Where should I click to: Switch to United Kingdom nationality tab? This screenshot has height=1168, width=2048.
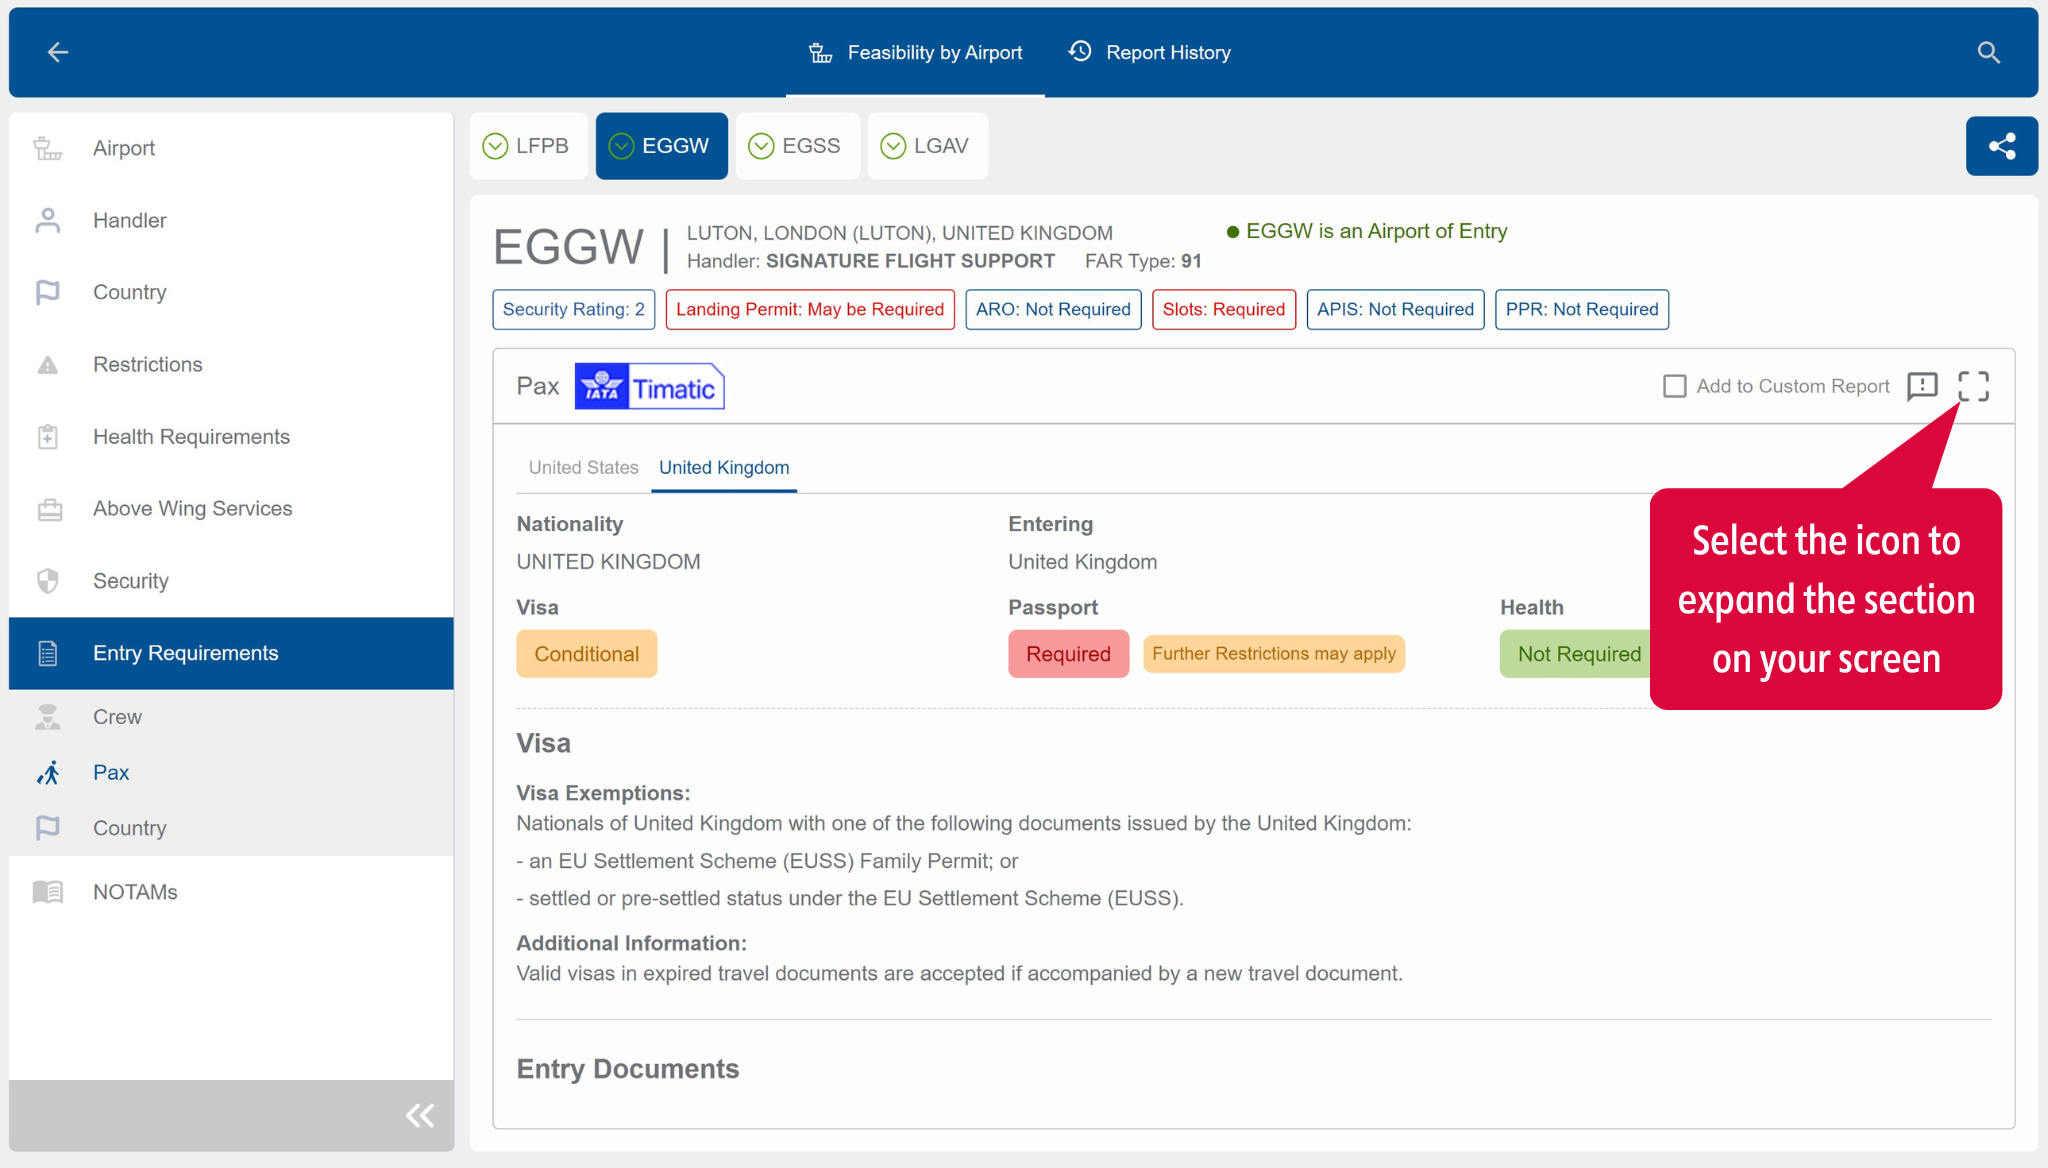pos(724,467)
